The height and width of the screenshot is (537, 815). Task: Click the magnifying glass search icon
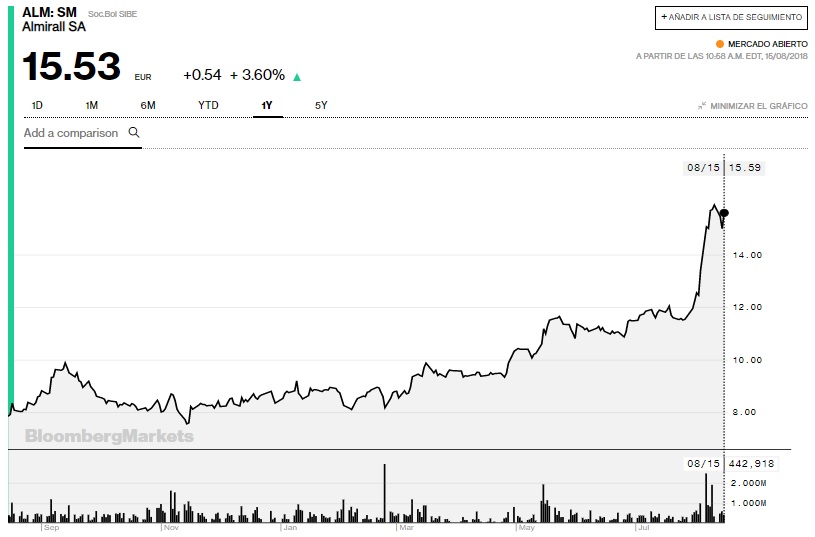pyautogui.click(x=133, y=132)
